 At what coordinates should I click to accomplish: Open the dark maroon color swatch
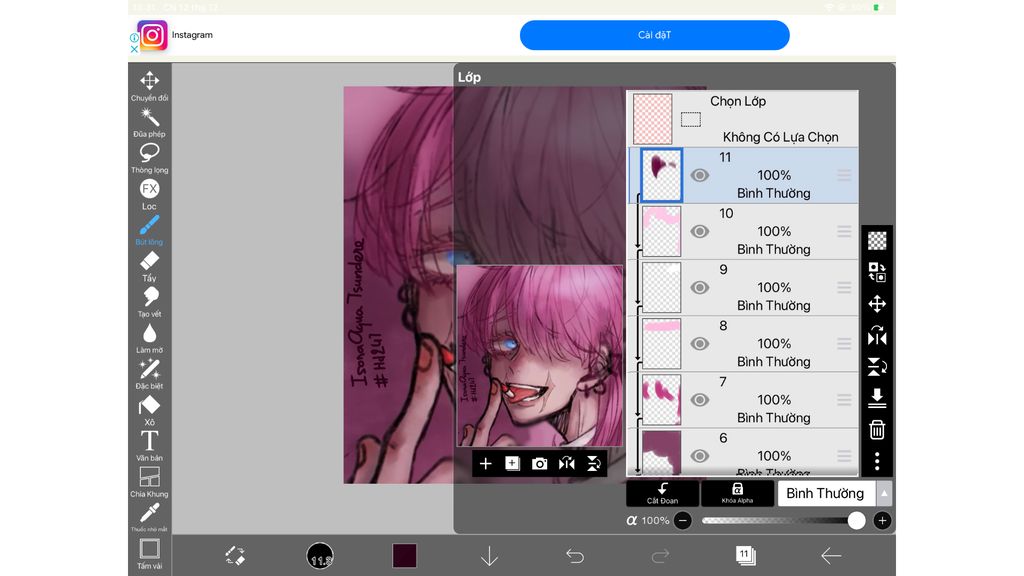[404, 556]
